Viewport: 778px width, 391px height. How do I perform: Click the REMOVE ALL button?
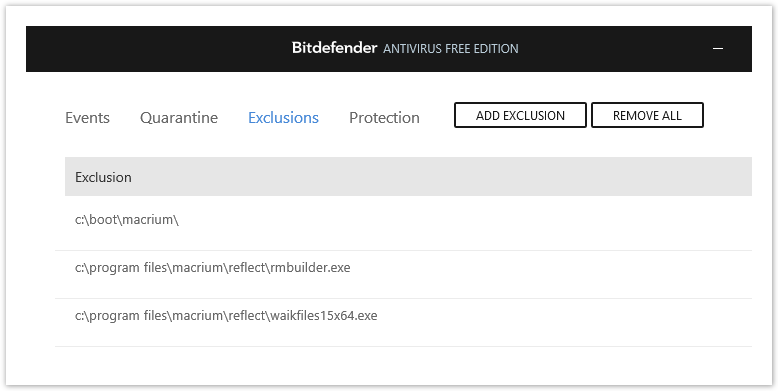pyautogui.click(x=647, y=115)
